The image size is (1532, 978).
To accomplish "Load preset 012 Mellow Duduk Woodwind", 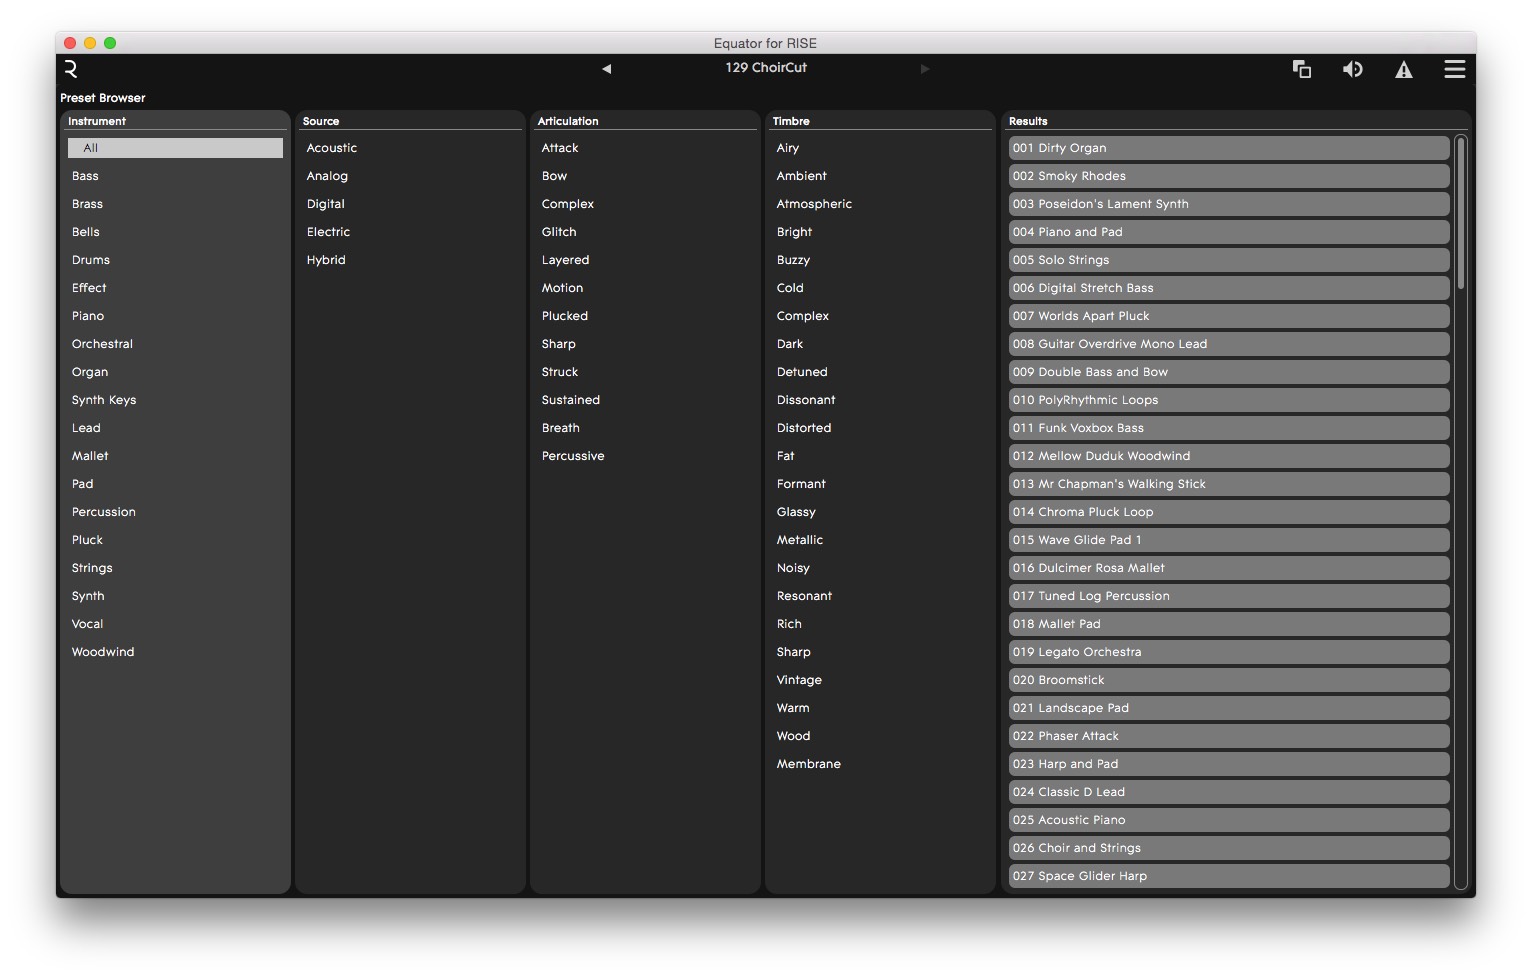I will [x=1228, y=456].
